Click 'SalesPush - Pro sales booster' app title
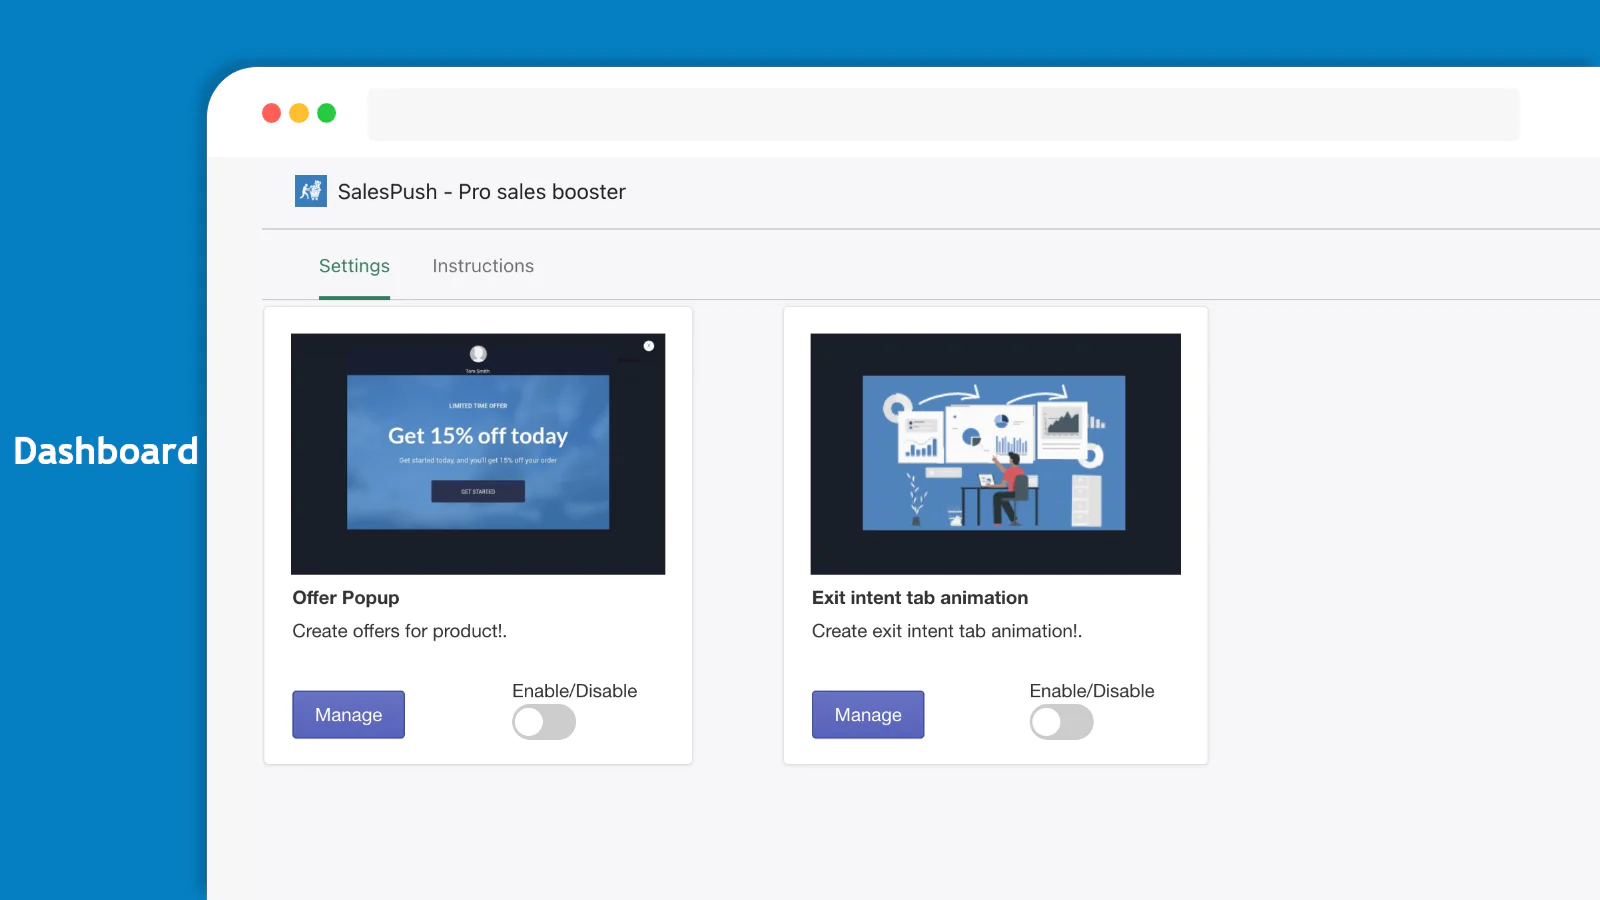This screenshot has height=900, width=1600. tap(482, 192)
